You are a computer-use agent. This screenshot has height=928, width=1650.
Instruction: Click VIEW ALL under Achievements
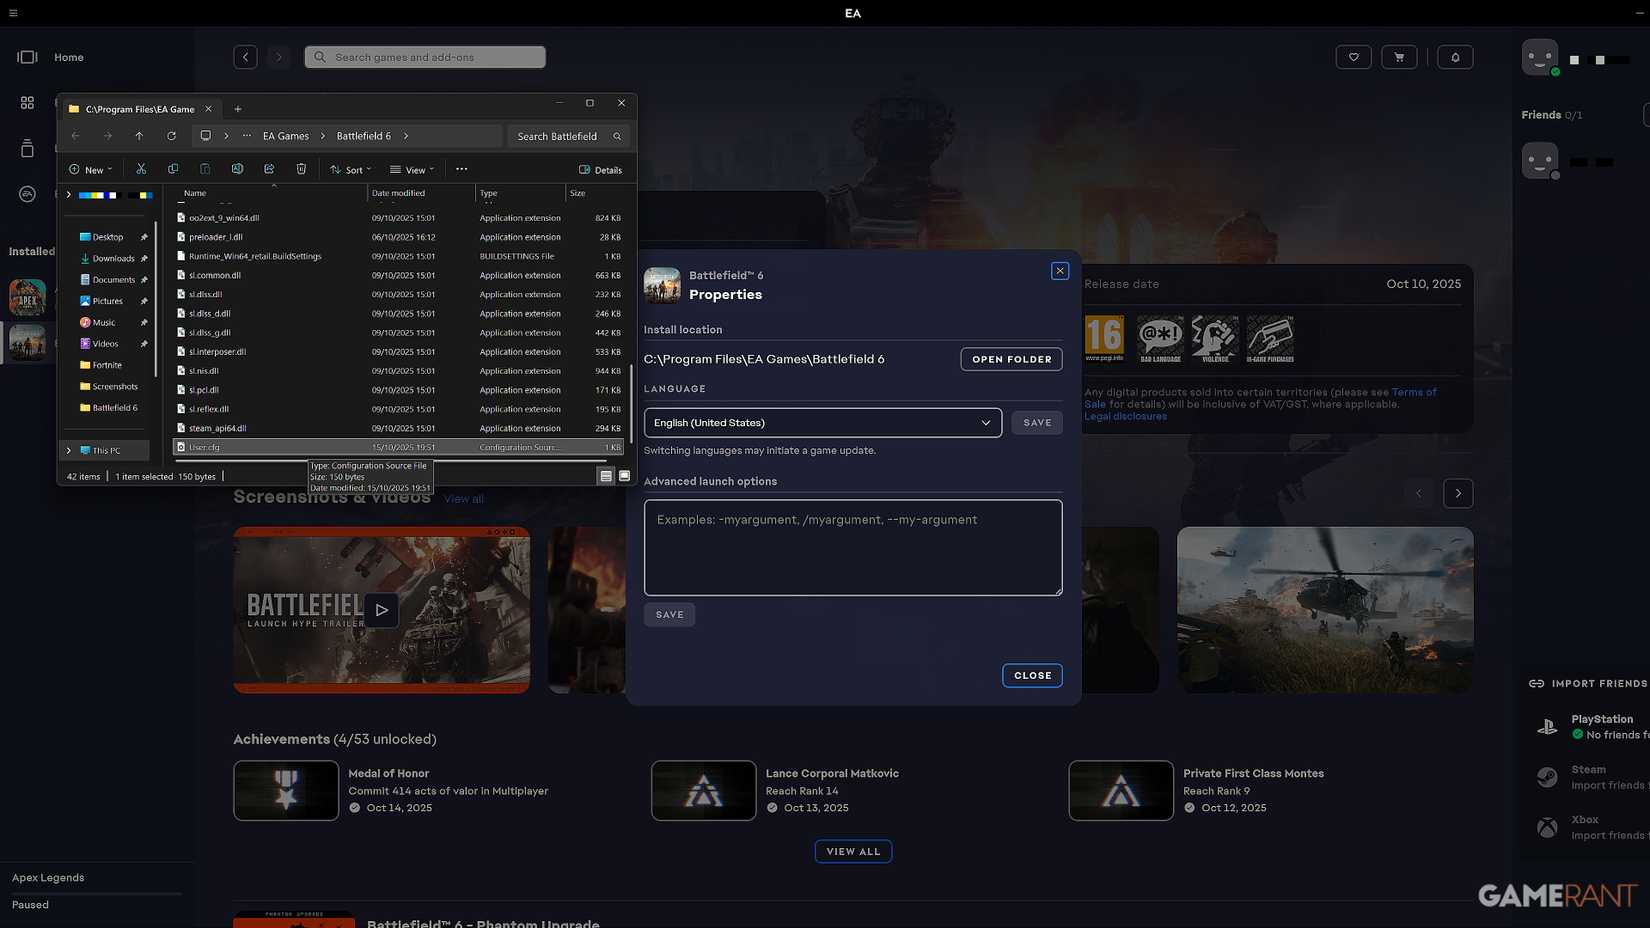point(853,851)
